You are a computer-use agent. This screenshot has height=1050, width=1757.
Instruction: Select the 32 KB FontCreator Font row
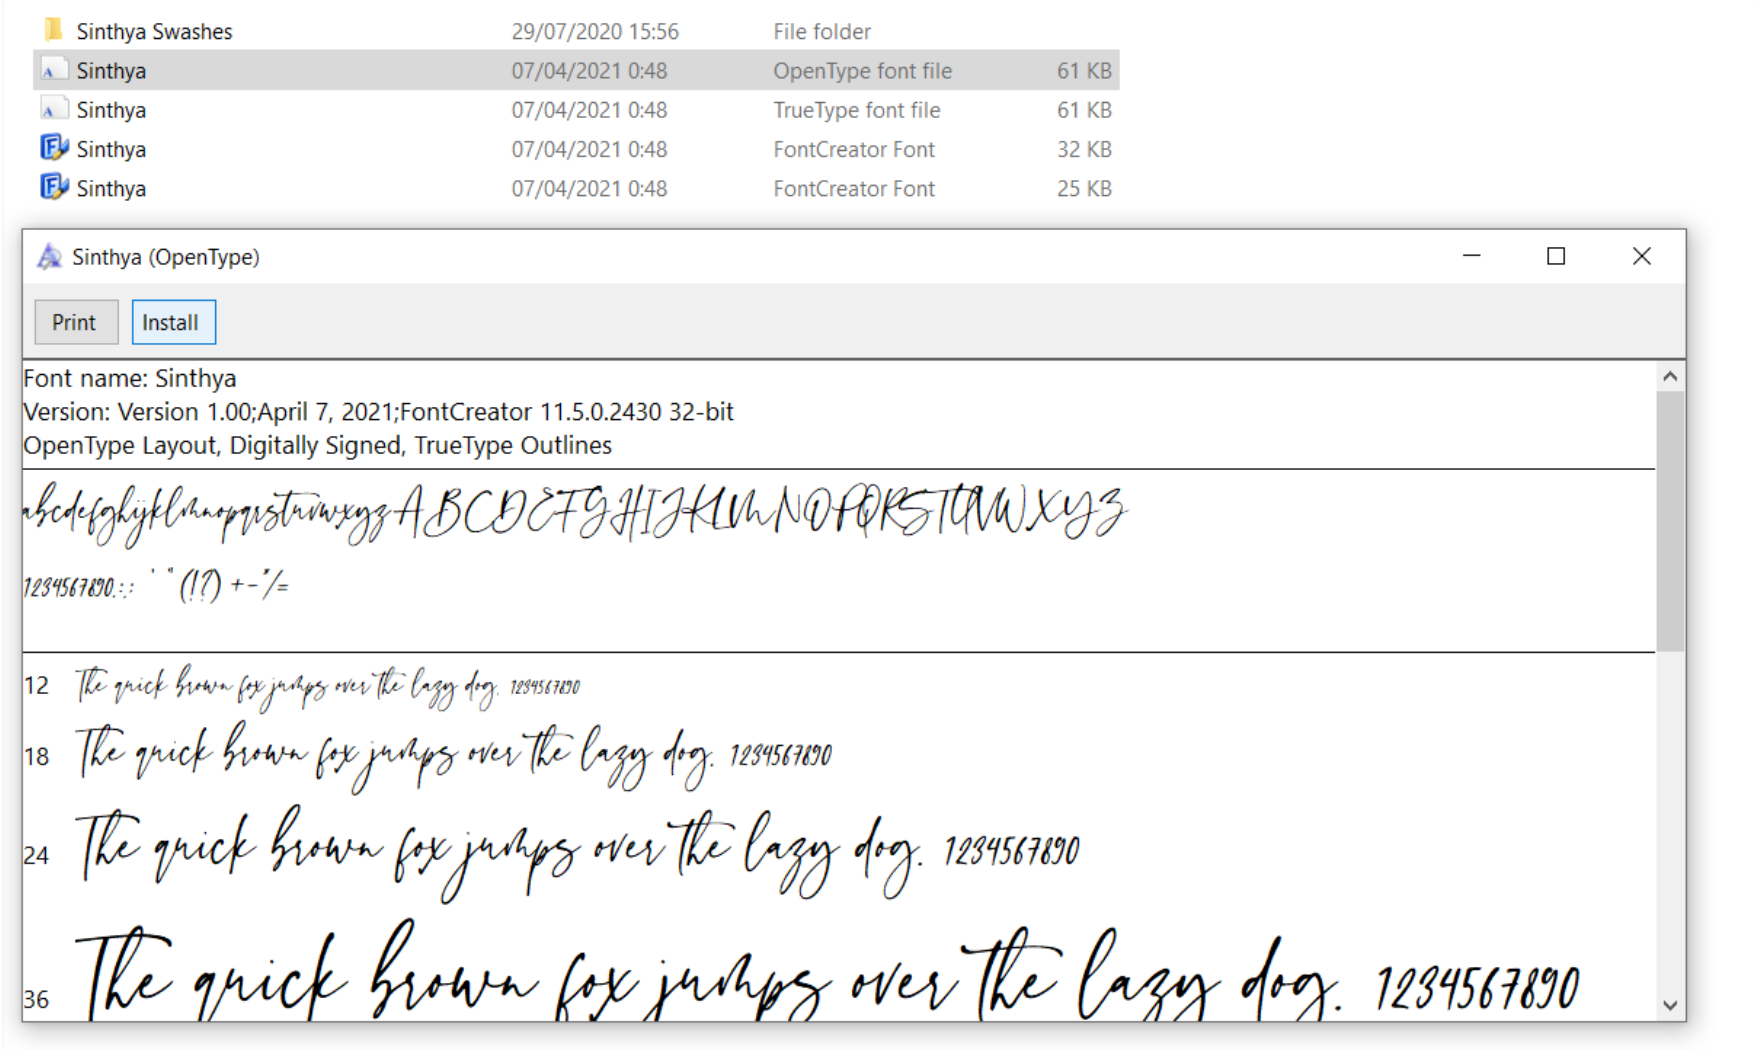tap(576, 149)
